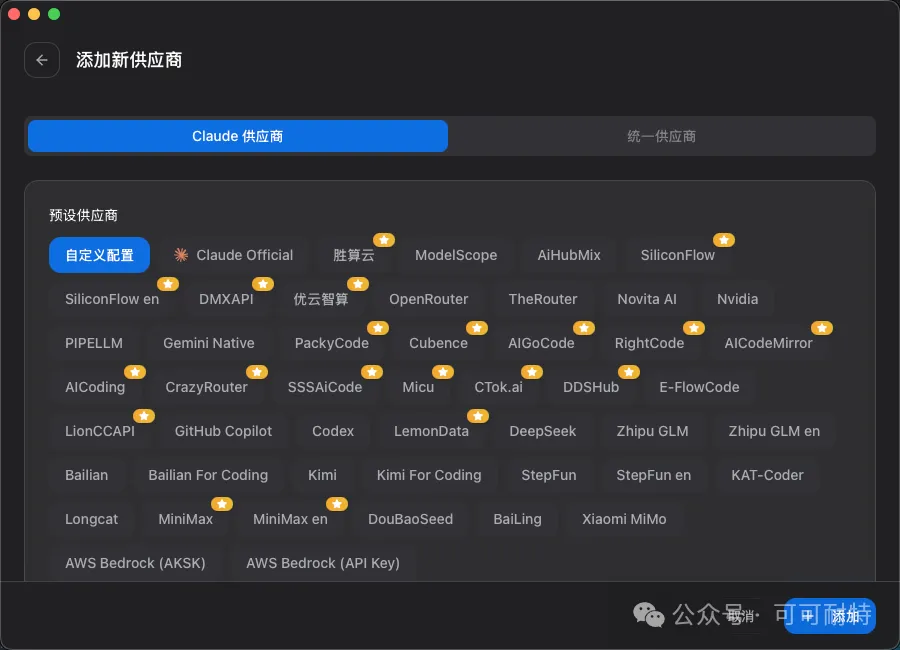Select PackyCode provider

(x=332, y=343)
